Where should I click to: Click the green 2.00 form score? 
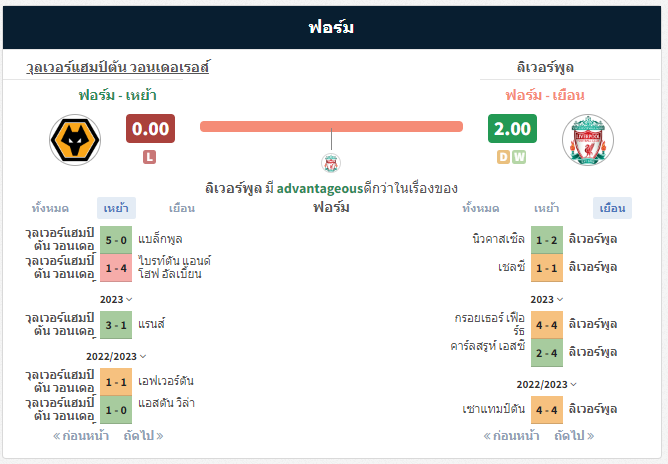tap(512, 128)
